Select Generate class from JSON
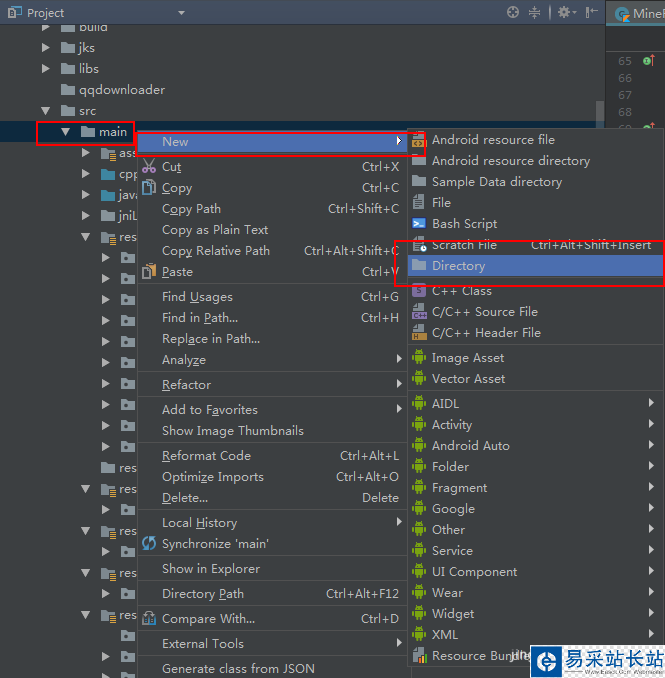The height and width of the screenshot is (678, 665). pyautogui.click(x=272, y=668)
